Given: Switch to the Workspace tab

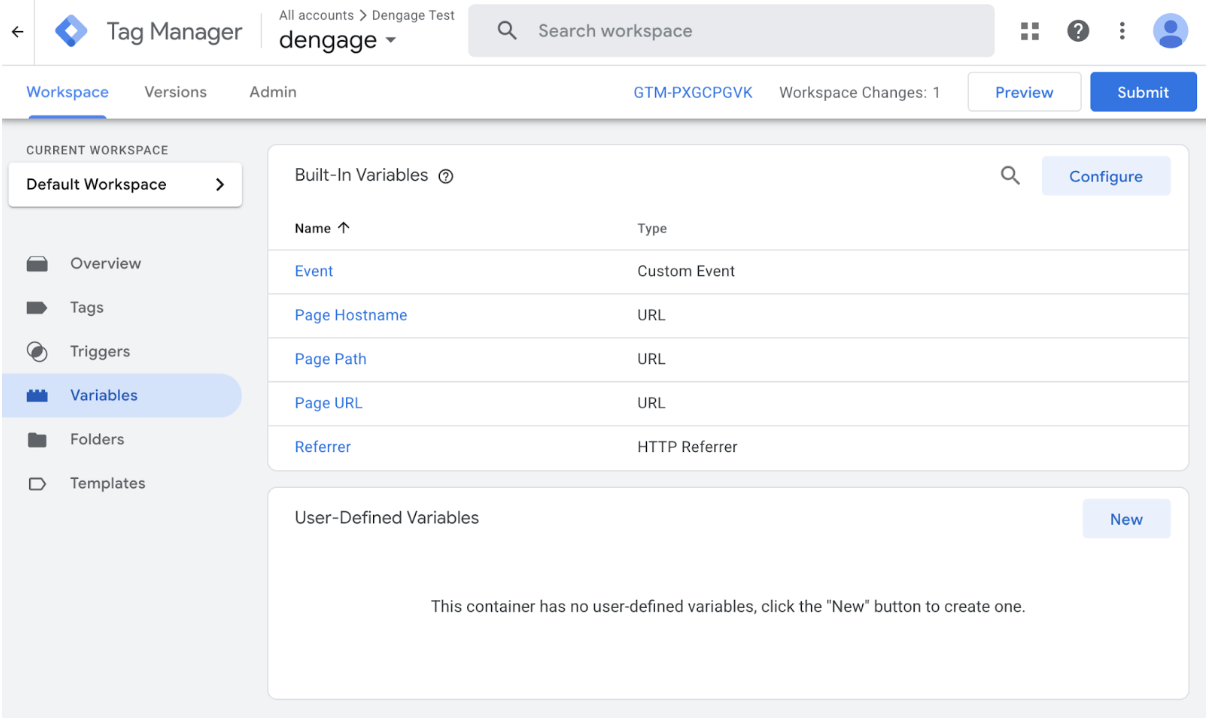Looking at the screenshot, I should click(67, 92).
